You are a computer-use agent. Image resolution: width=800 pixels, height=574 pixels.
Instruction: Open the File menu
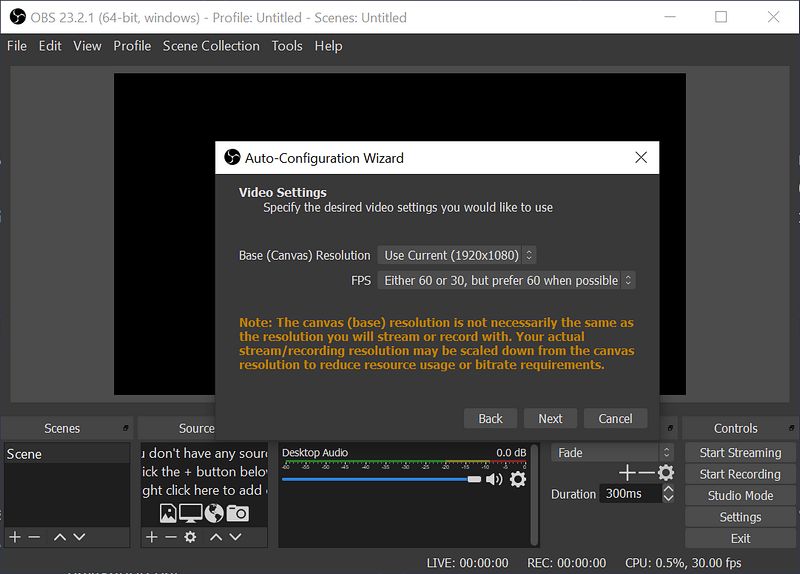point(17,46)
